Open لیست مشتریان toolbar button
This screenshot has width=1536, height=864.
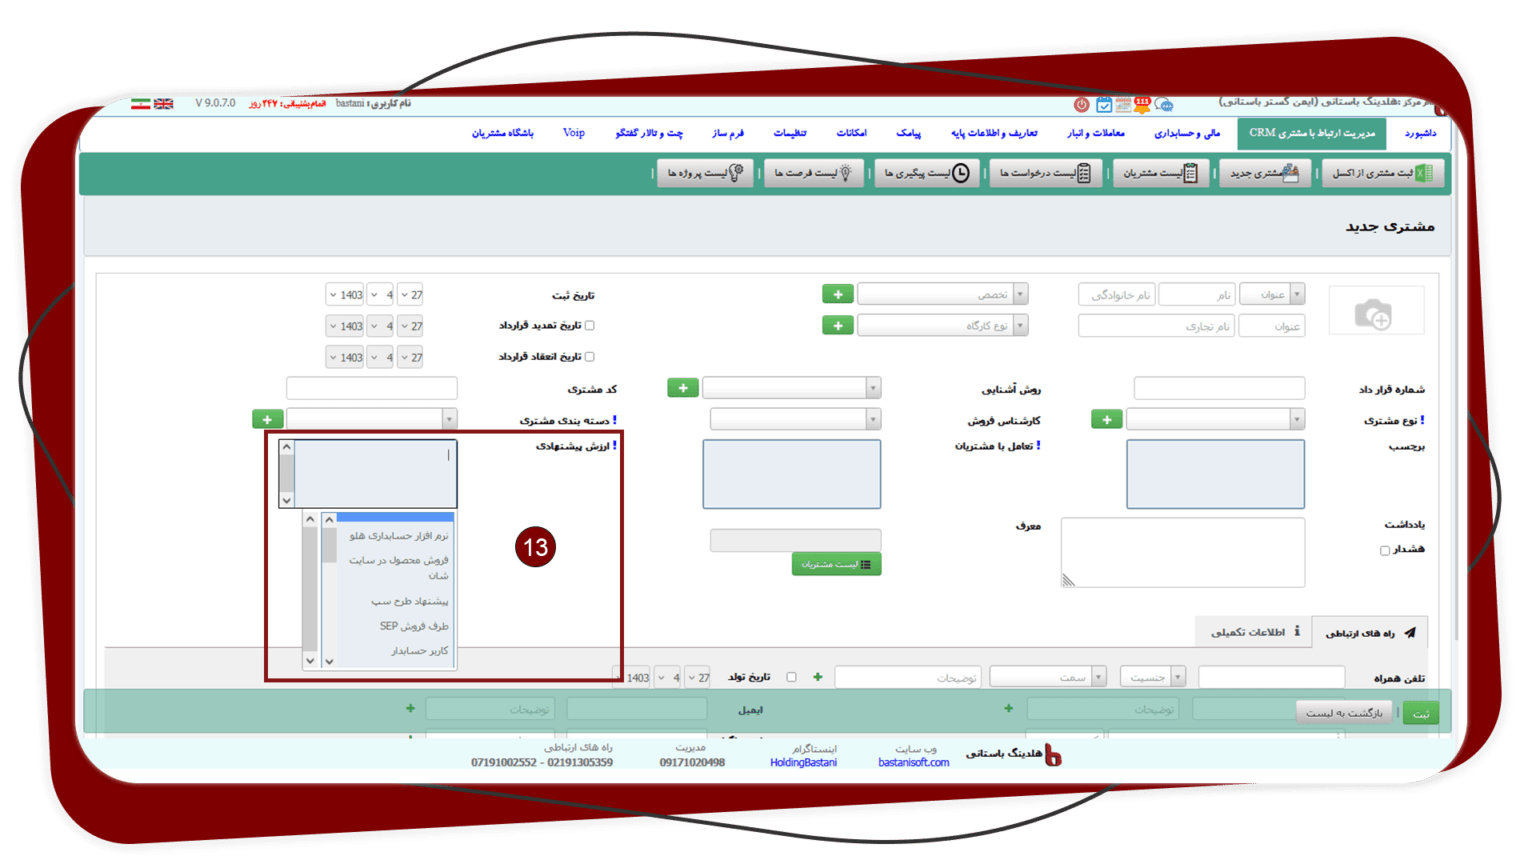click(1161, 173)
